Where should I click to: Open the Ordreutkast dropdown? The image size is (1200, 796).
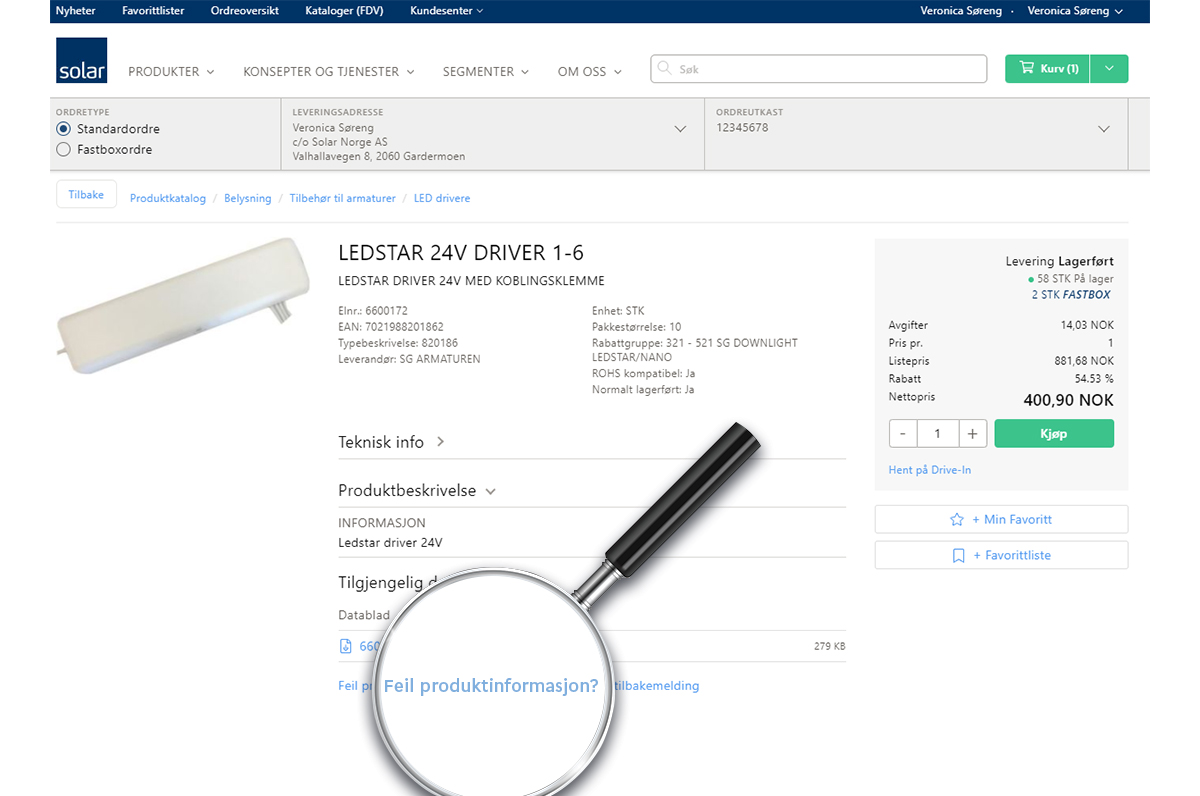click(1104, 129)
